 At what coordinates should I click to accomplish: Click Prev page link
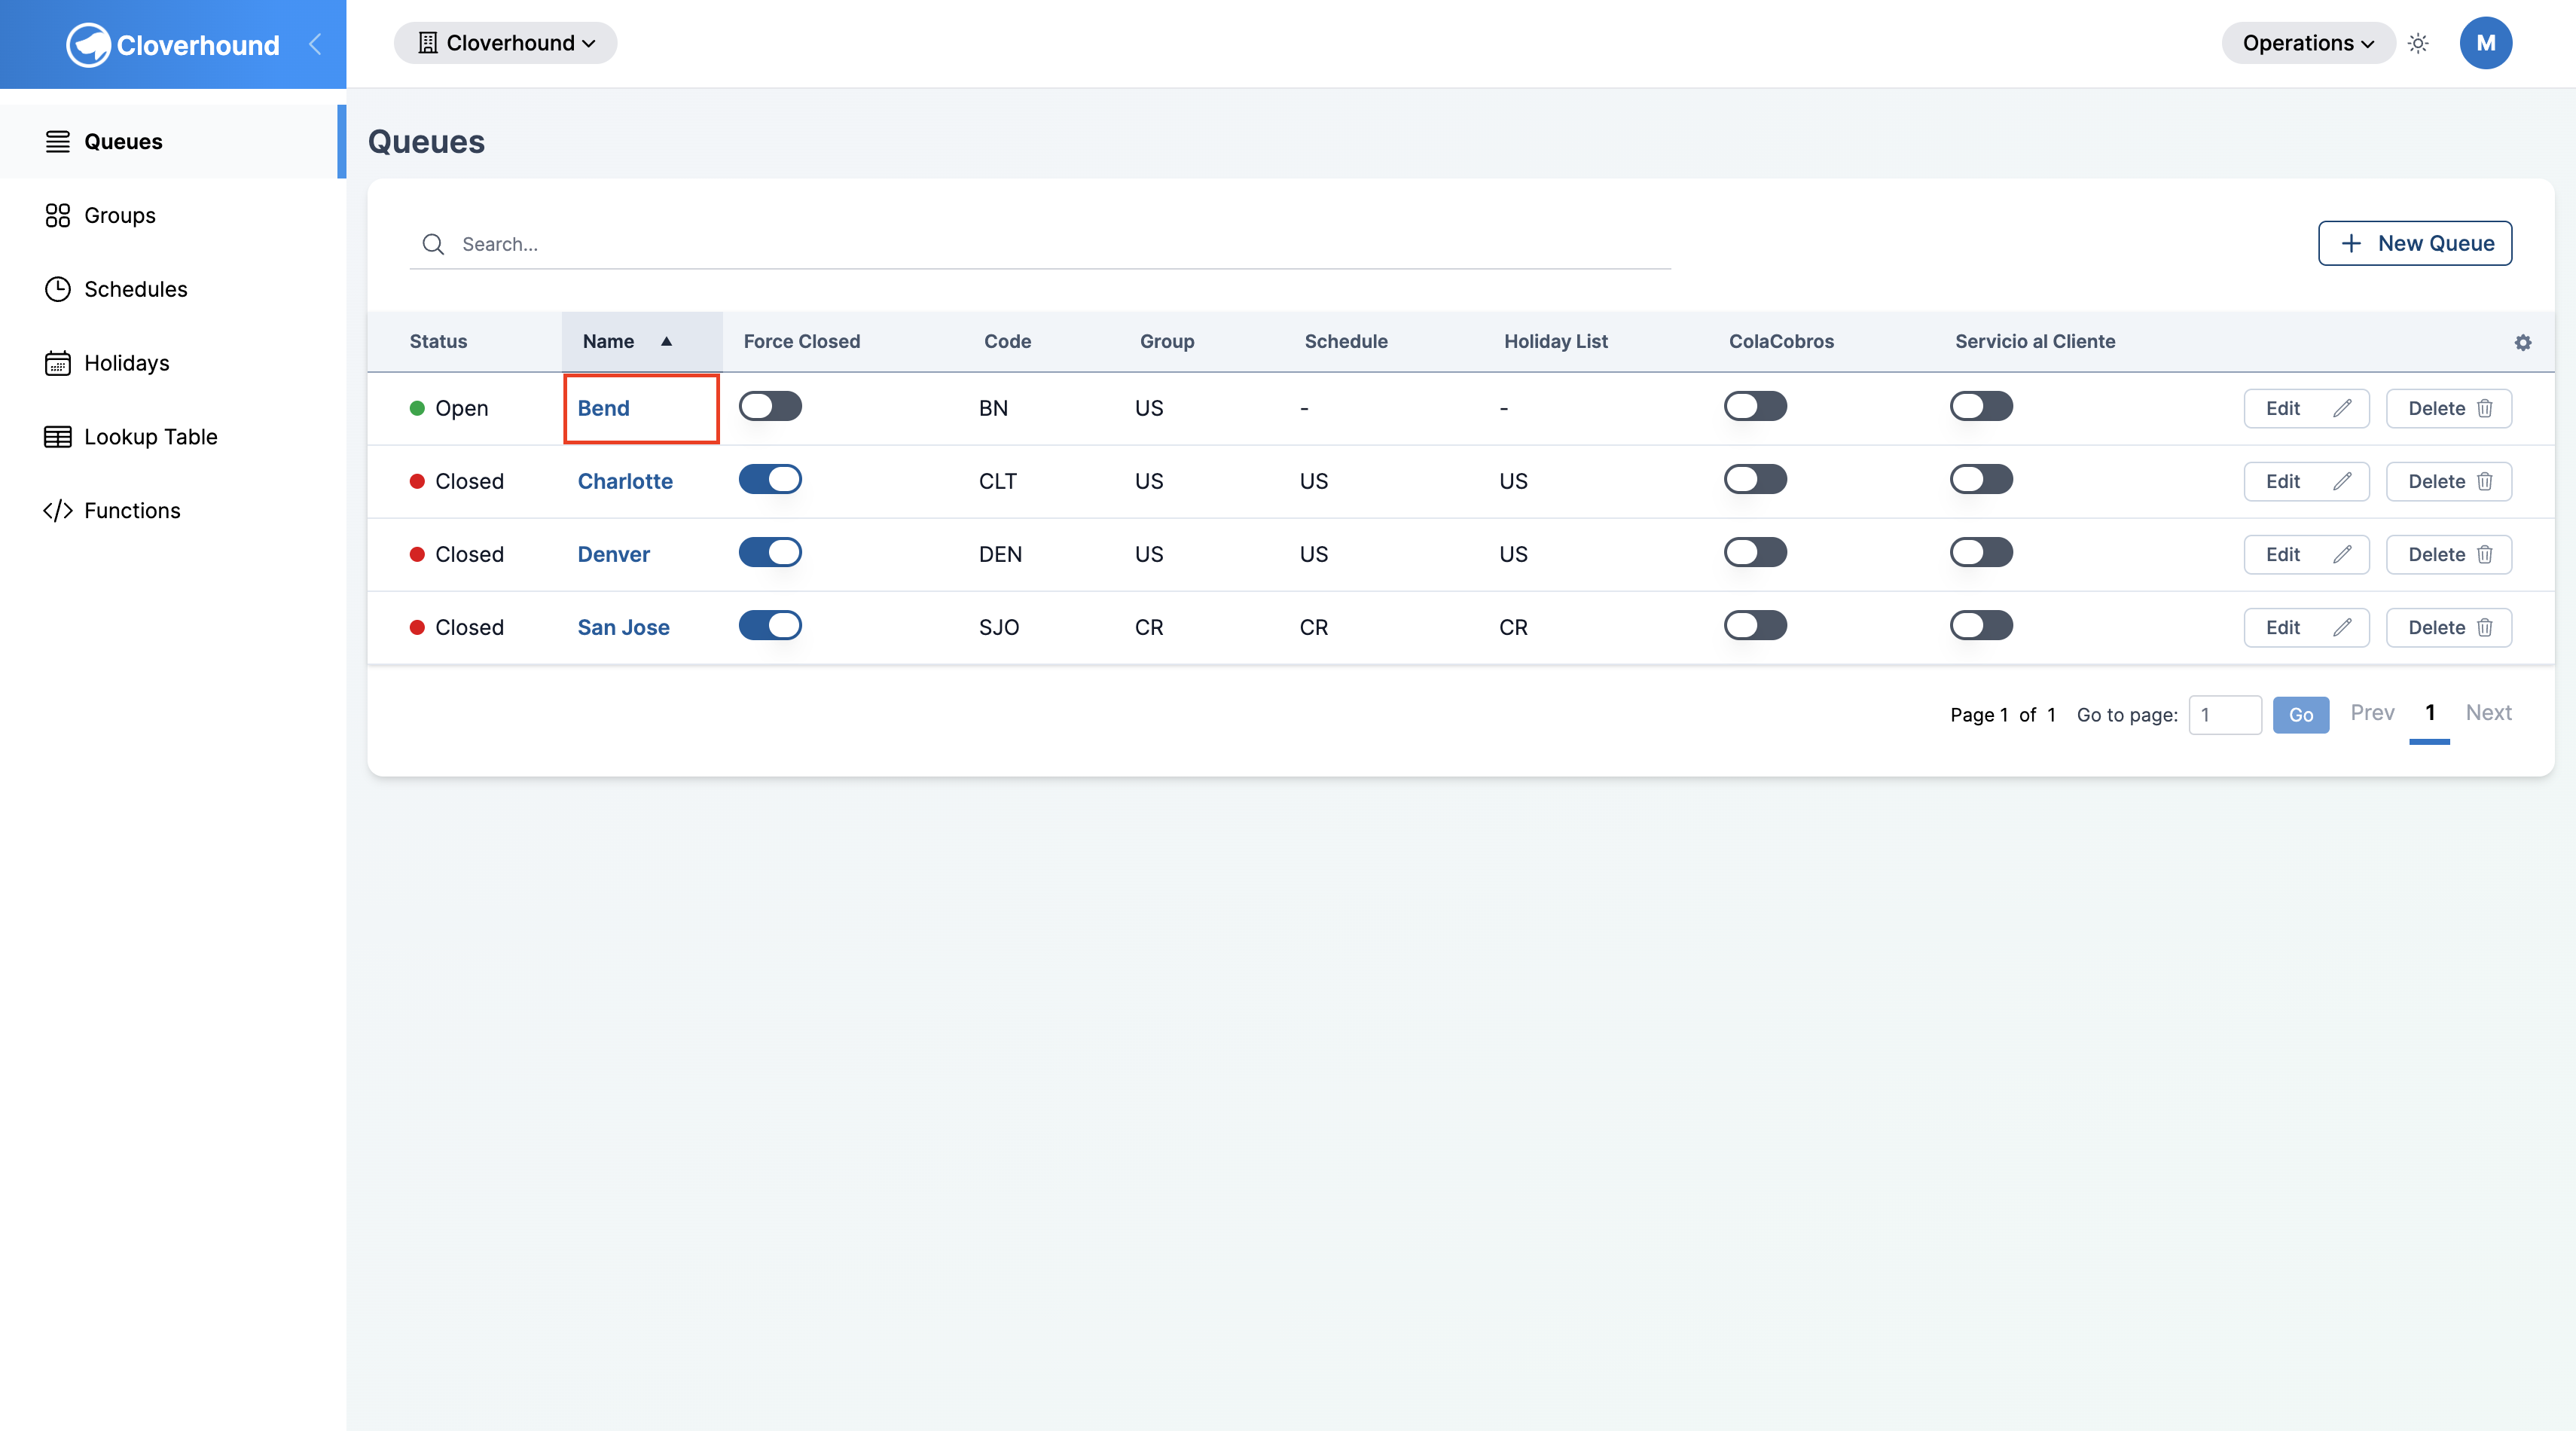2372,713
